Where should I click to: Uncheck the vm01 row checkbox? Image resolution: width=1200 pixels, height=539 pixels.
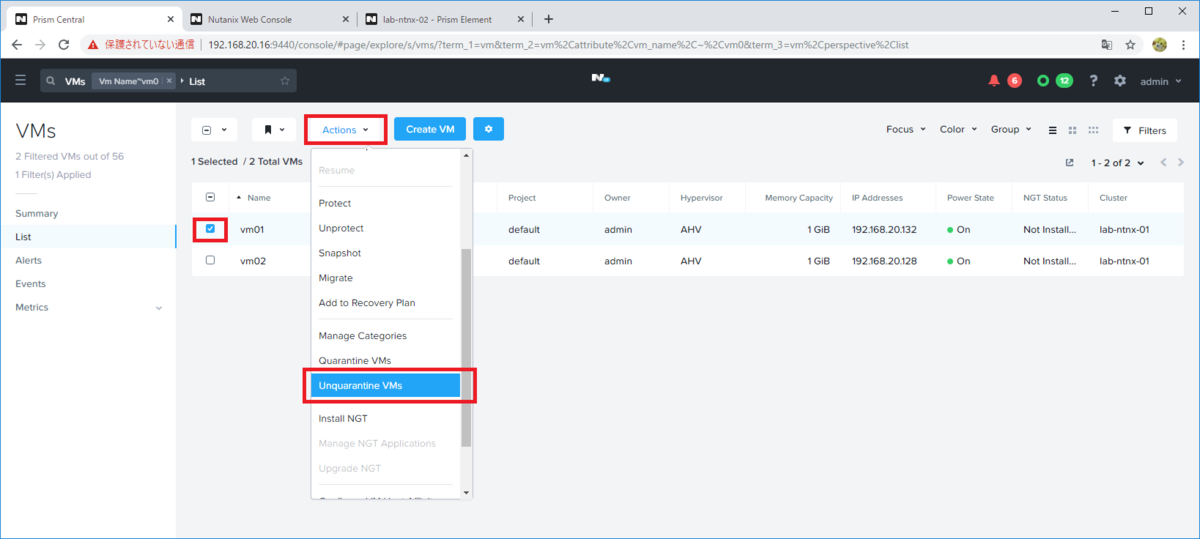coord(210,229)
